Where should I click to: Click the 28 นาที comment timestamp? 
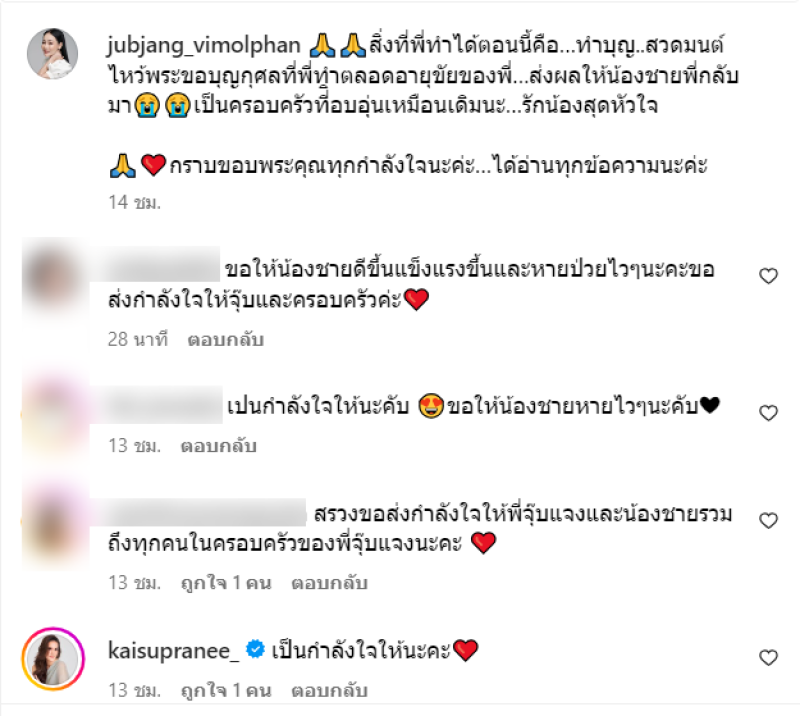click(x=138, y=339)
